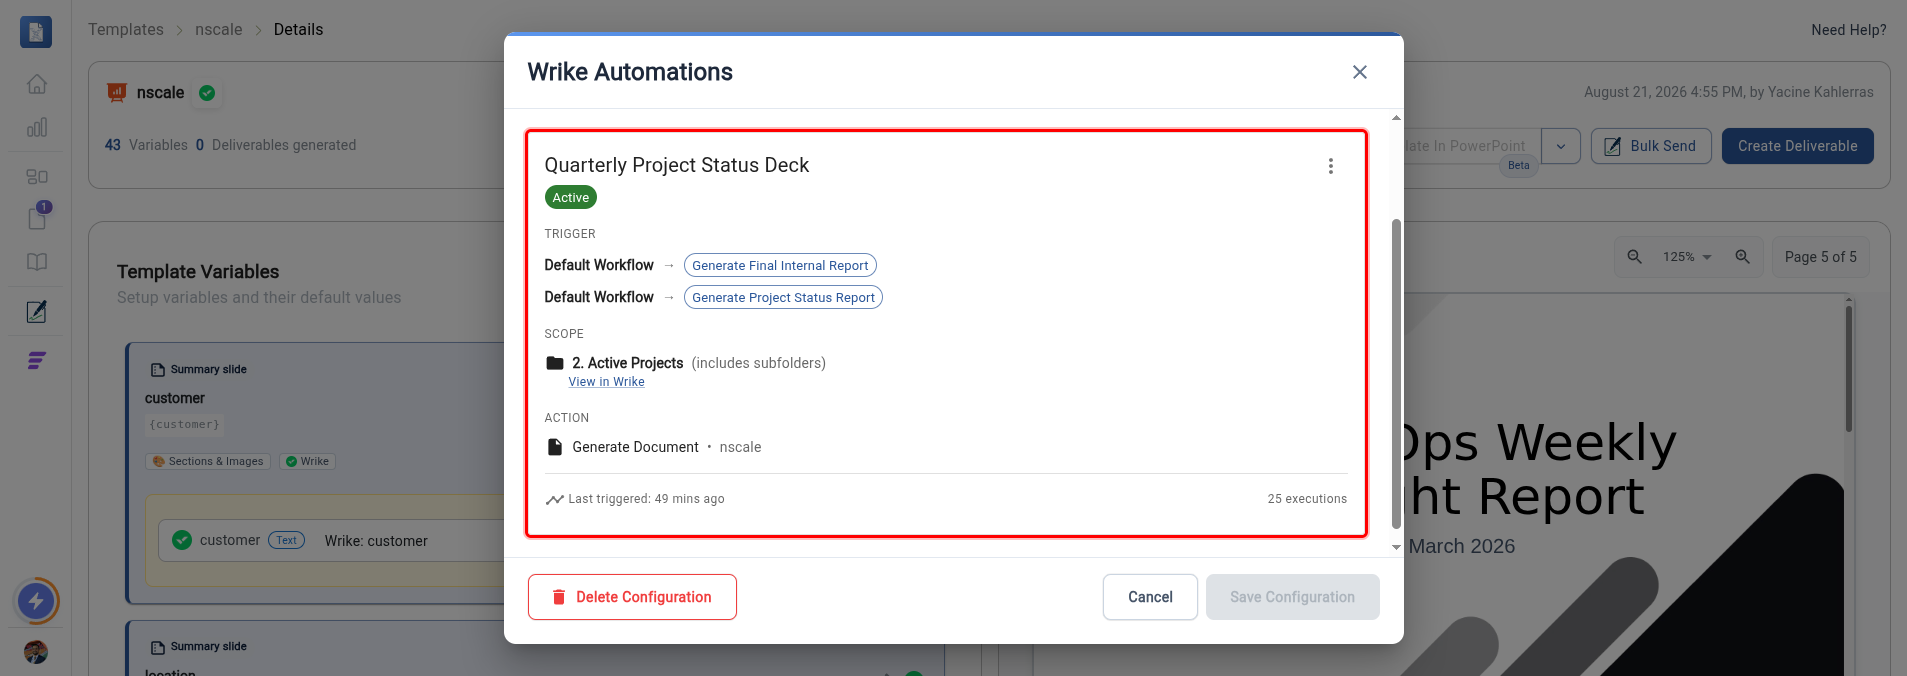Click the Text type badge on customer row
Viewport: 1907px width, 676px height.
(x=286, y=540)
